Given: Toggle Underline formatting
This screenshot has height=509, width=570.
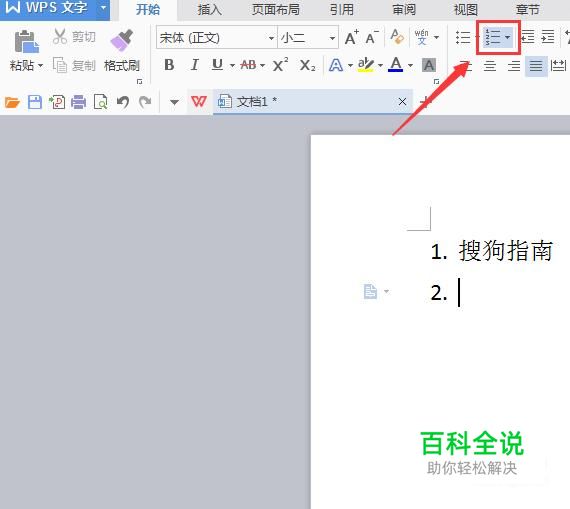Looking at the screenshot, I should pos(217,65).
